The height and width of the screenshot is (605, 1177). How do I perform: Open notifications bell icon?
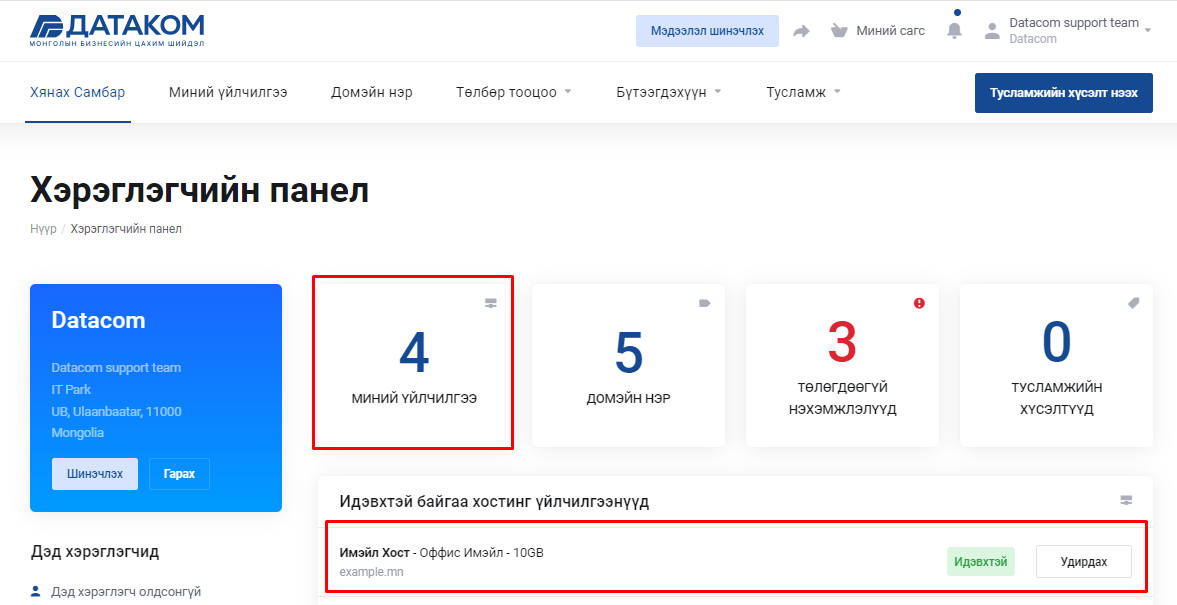954,31
